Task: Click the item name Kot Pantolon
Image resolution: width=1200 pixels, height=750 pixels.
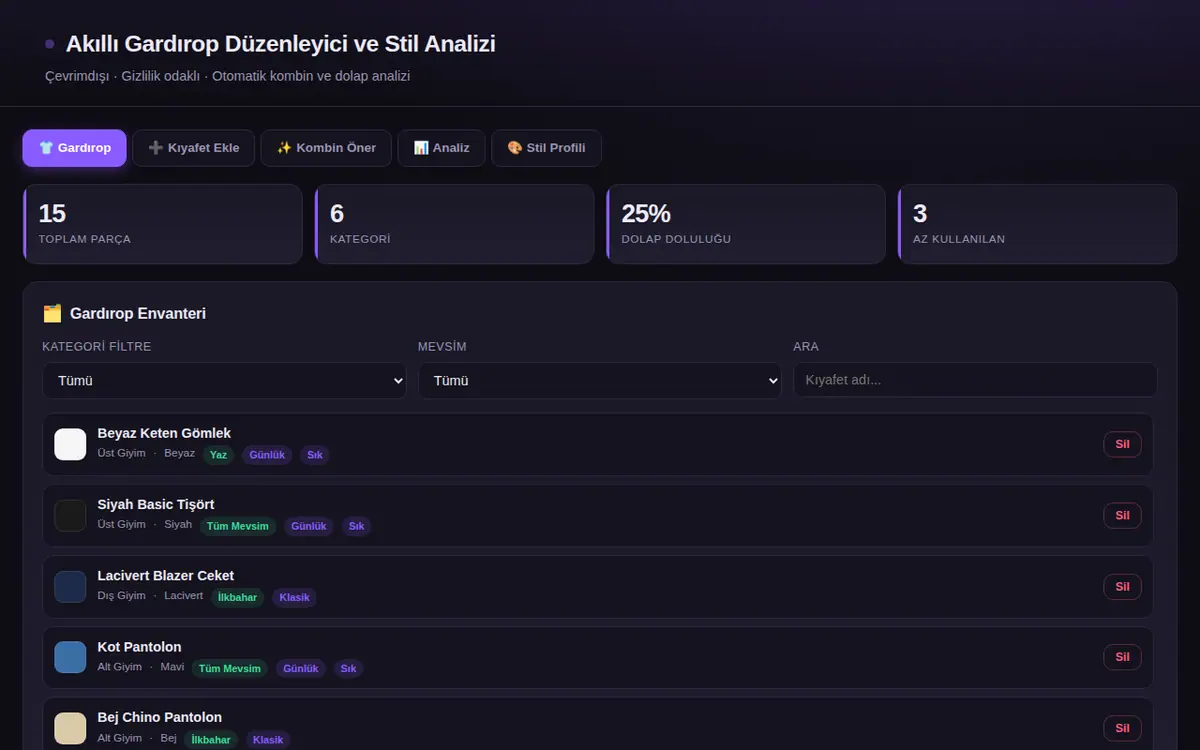Action: [x=139, y=647]
